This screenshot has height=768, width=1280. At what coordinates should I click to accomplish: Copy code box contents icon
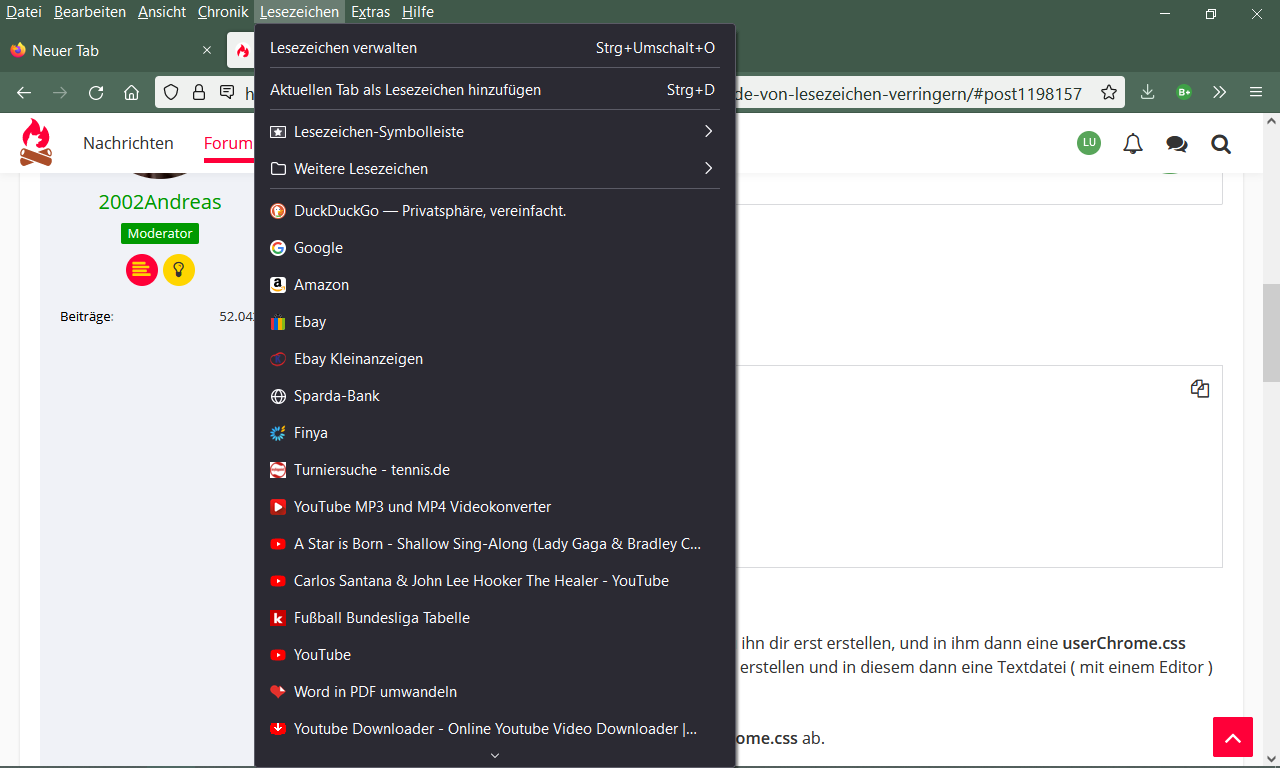pyautogui.click(x=1200, y=389)
